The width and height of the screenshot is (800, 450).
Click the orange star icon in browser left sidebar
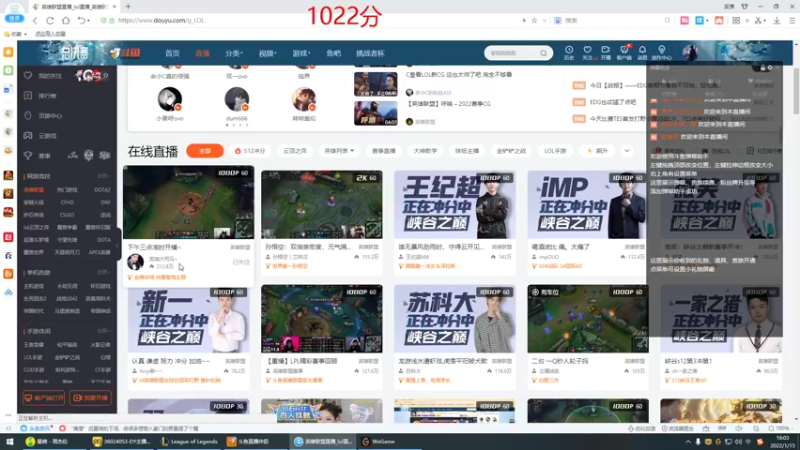[x=8, y=52]
